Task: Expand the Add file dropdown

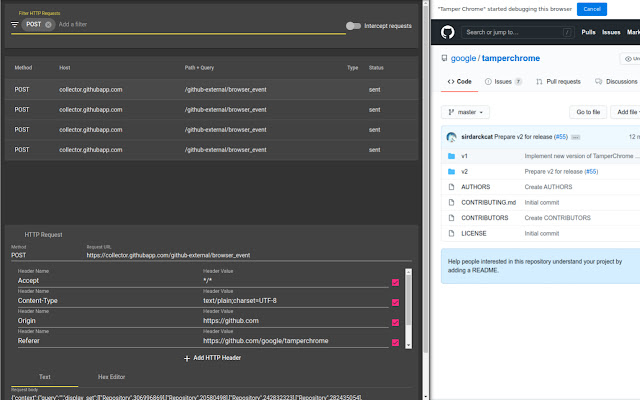Action: [x=625, y=112]
